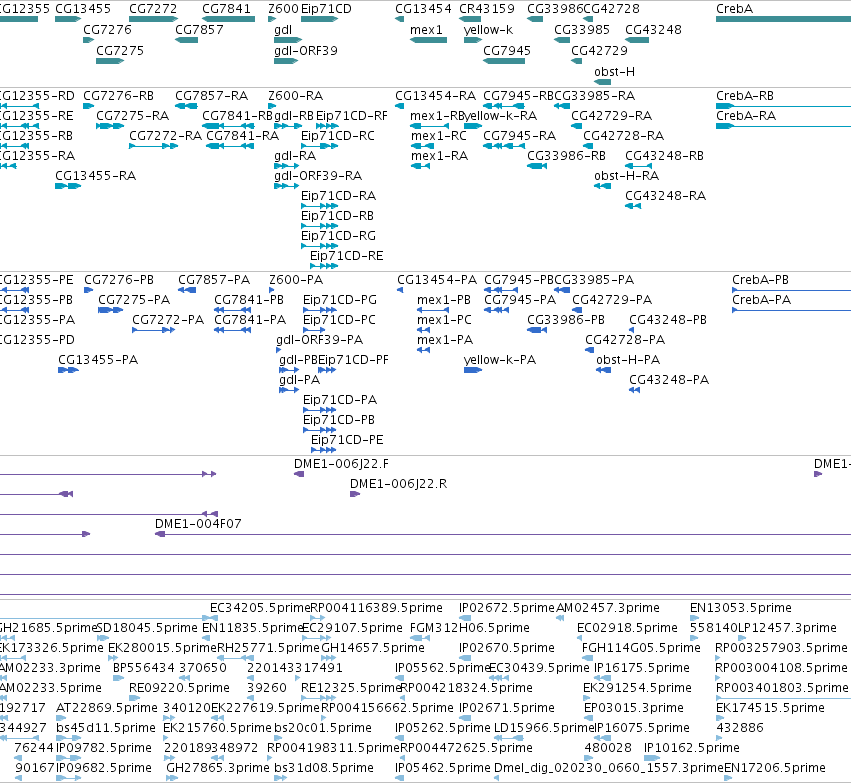Click protein CG43248-PA
Screen dimensions: 851x783
tap(669, 380)
